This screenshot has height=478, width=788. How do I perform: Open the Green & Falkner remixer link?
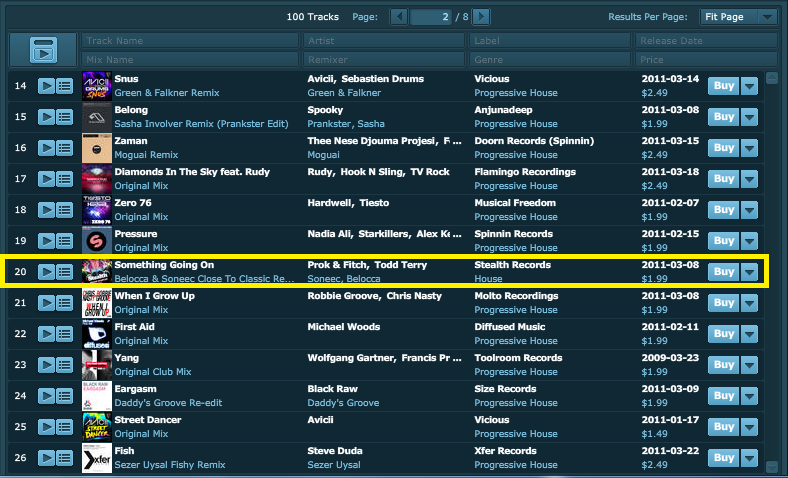click(344, 93)
